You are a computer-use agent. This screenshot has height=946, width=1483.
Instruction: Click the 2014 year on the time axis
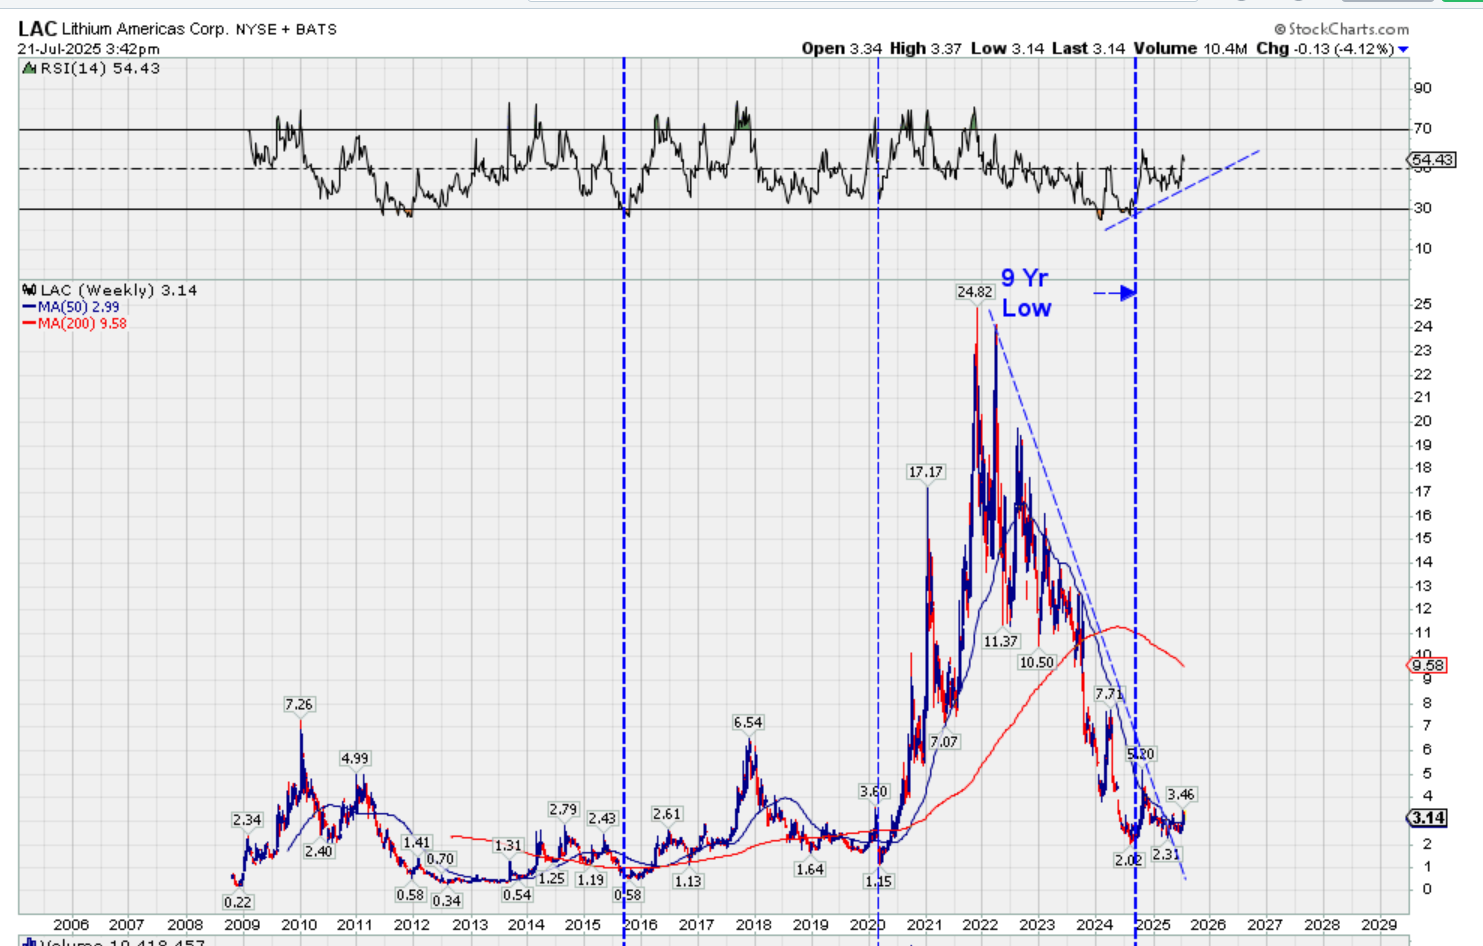(526, 925)
